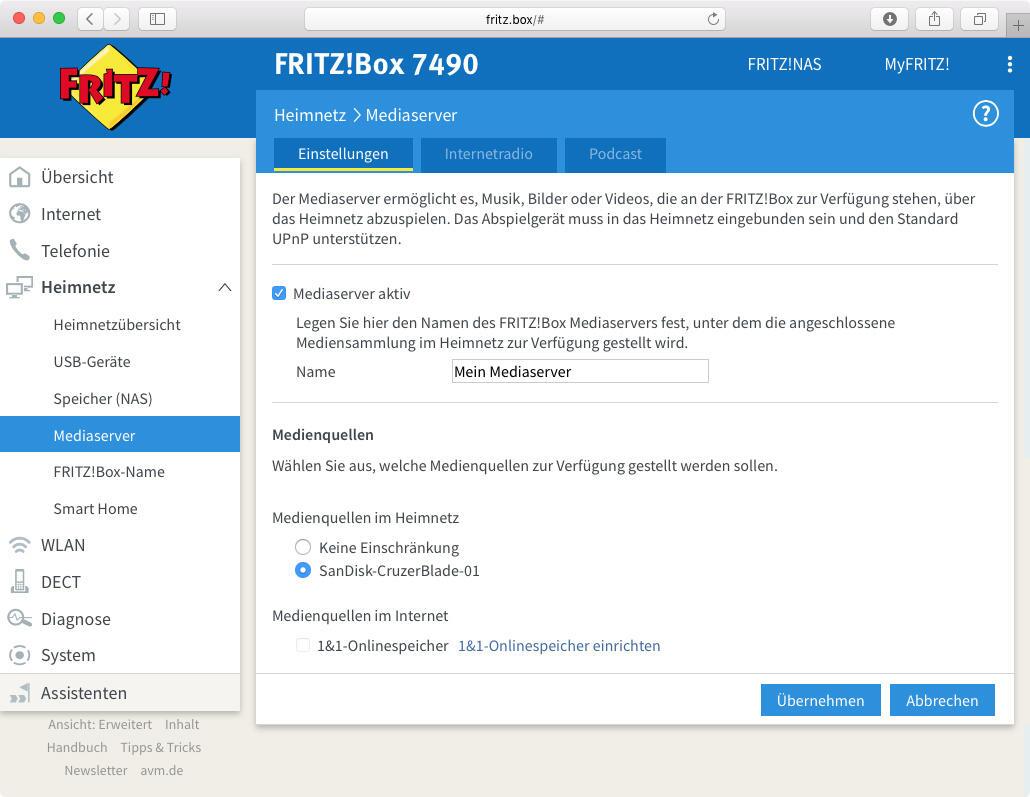
Task: Open Tipps & Tricks footer link
Action: point(161,747)
